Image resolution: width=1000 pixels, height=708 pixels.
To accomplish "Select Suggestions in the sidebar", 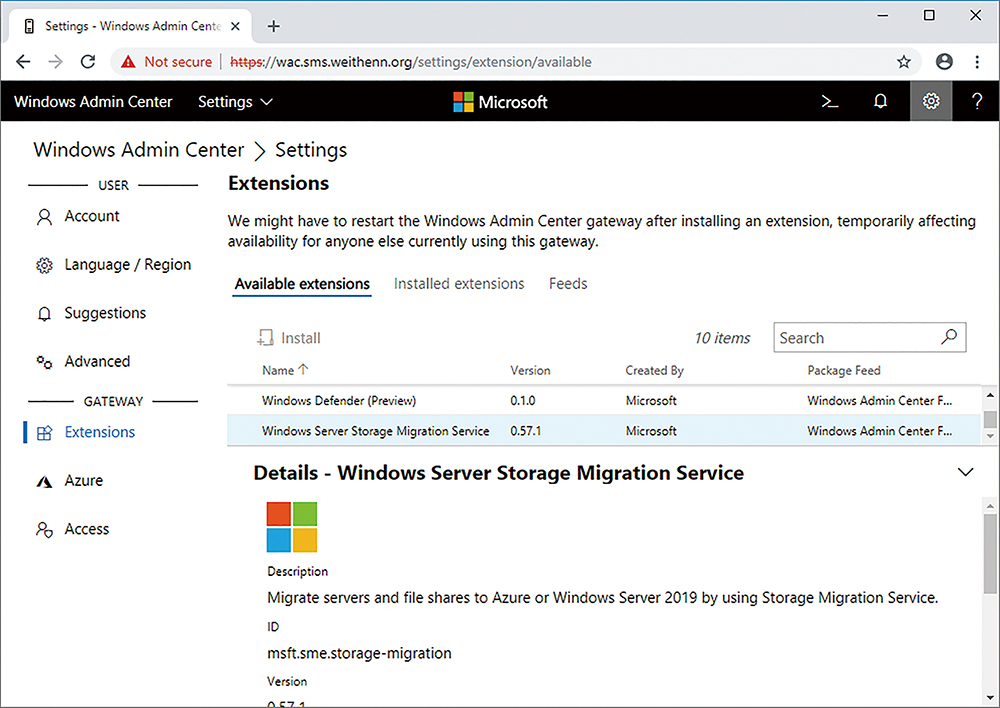I will pyautogui.click(x=105, y=313).
